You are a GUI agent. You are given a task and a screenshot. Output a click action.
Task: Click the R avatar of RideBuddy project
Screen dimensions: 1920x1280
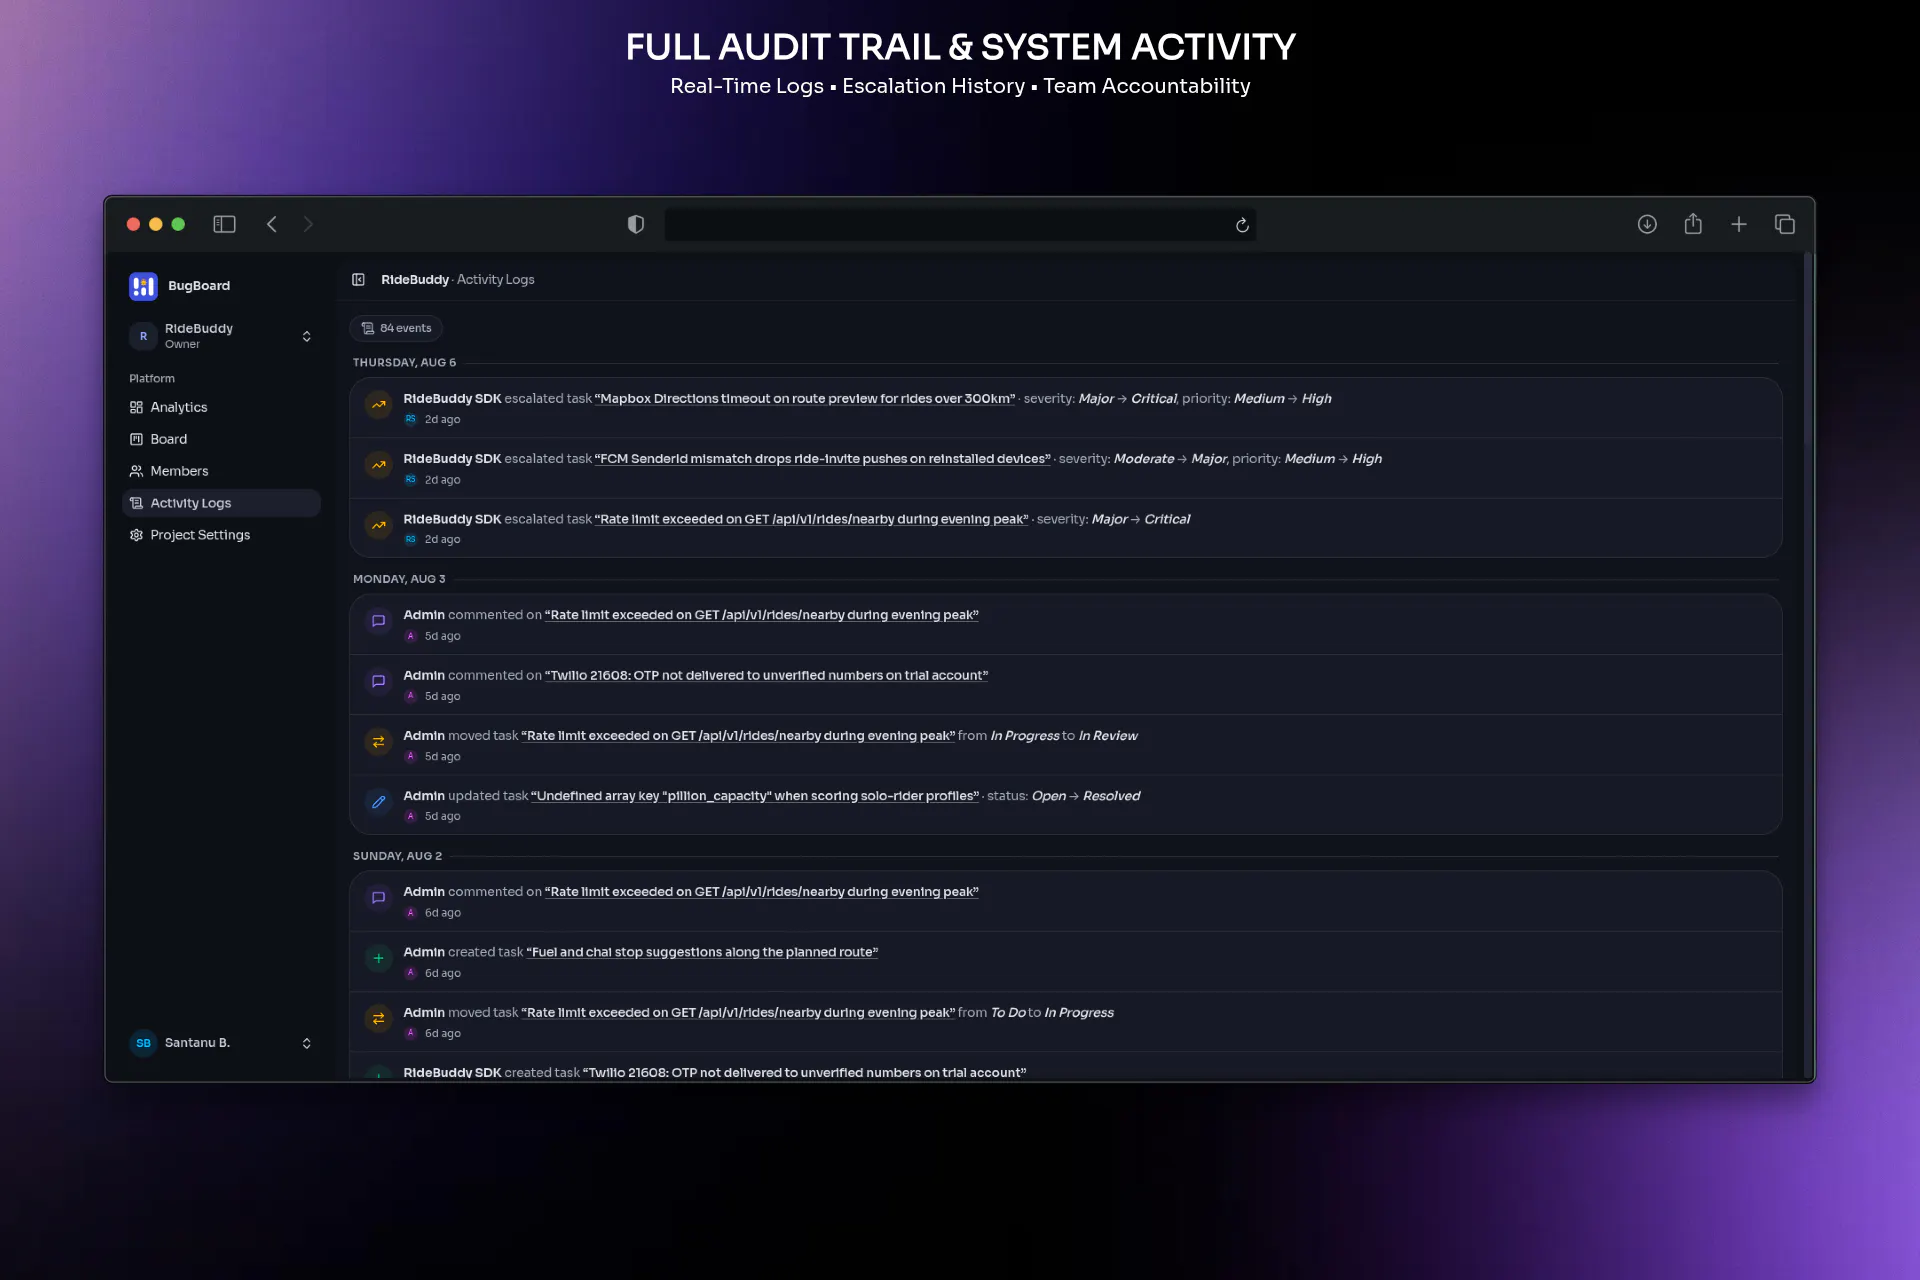tap(143, 336)
